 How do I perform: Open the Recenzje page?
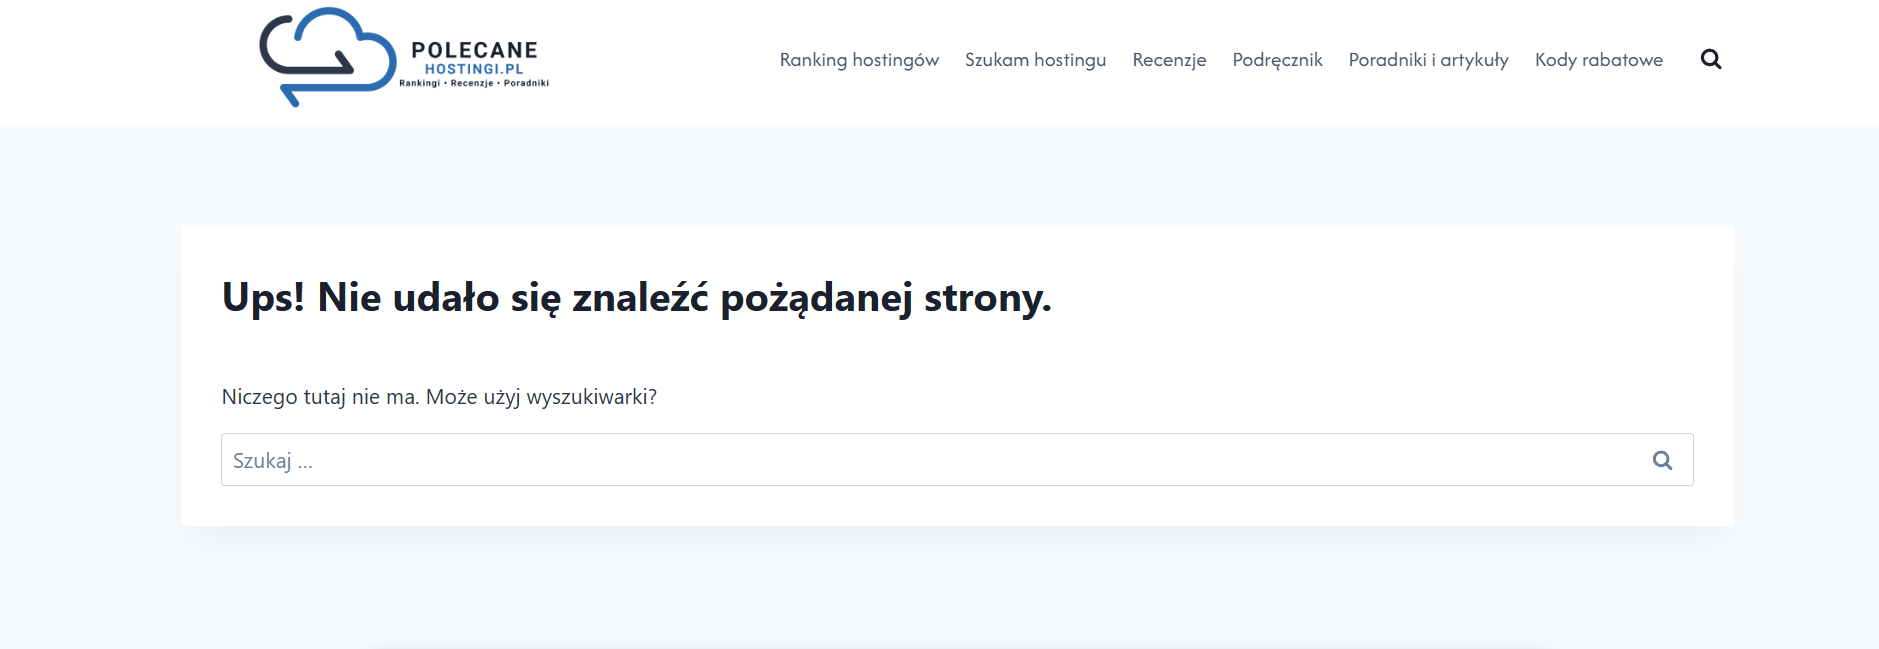tap(1168, 60)
